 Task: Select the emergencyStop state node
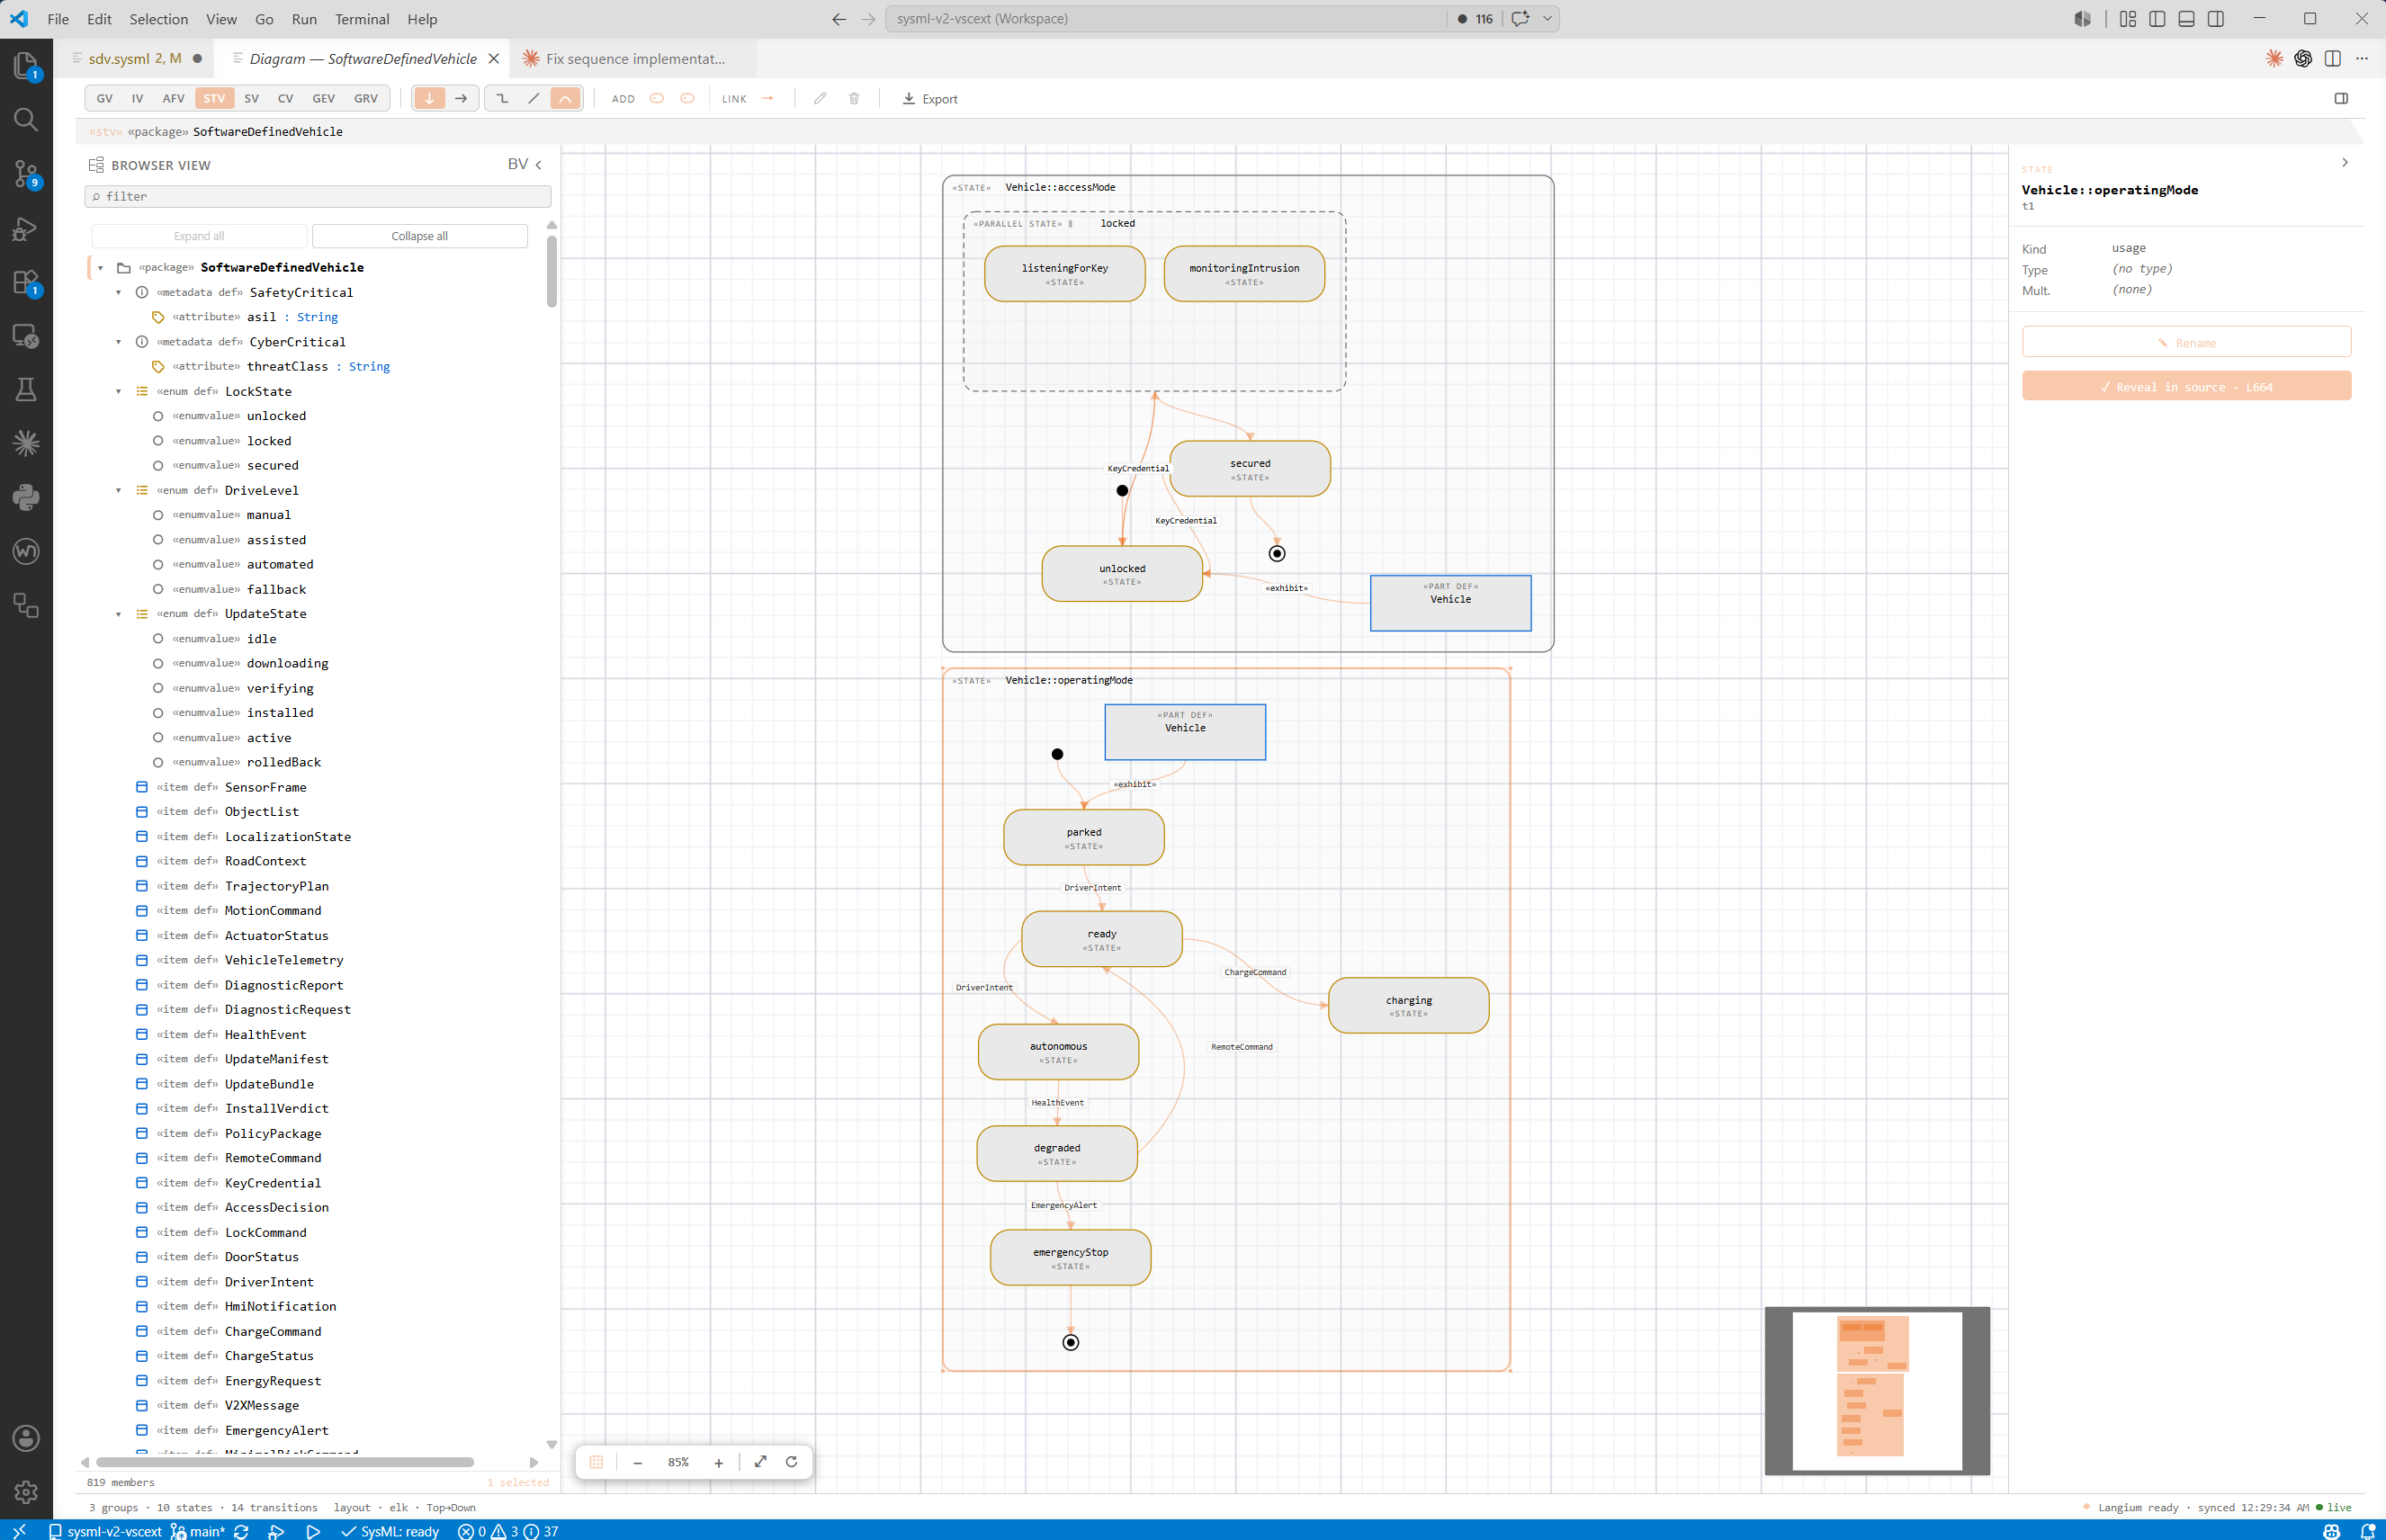point(1070,1257)
